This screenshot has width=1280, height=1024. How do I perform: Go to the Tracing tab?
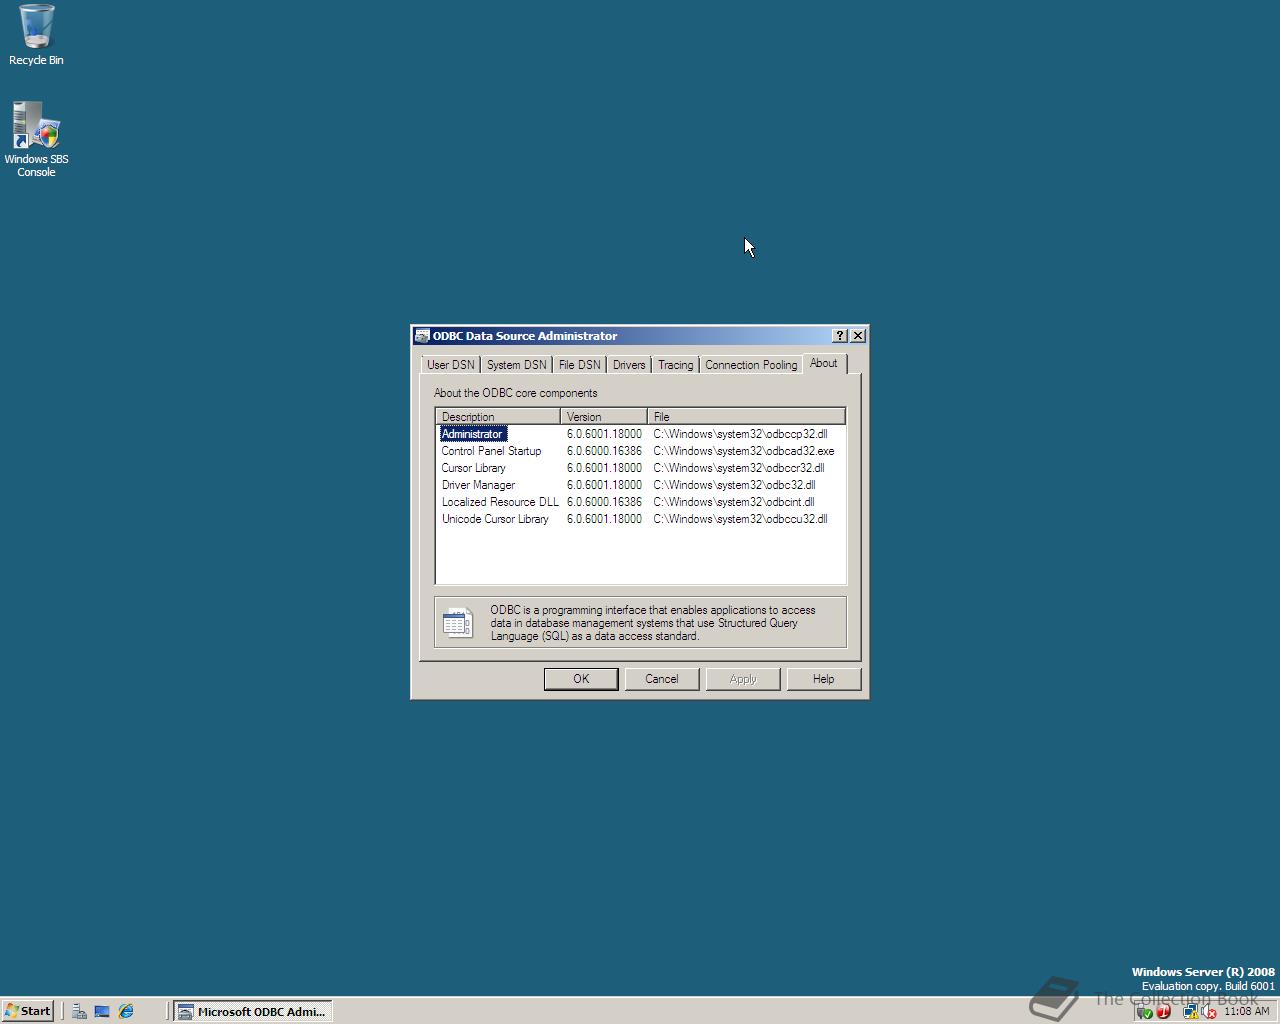pyautogui.click(x=676, y=365)
